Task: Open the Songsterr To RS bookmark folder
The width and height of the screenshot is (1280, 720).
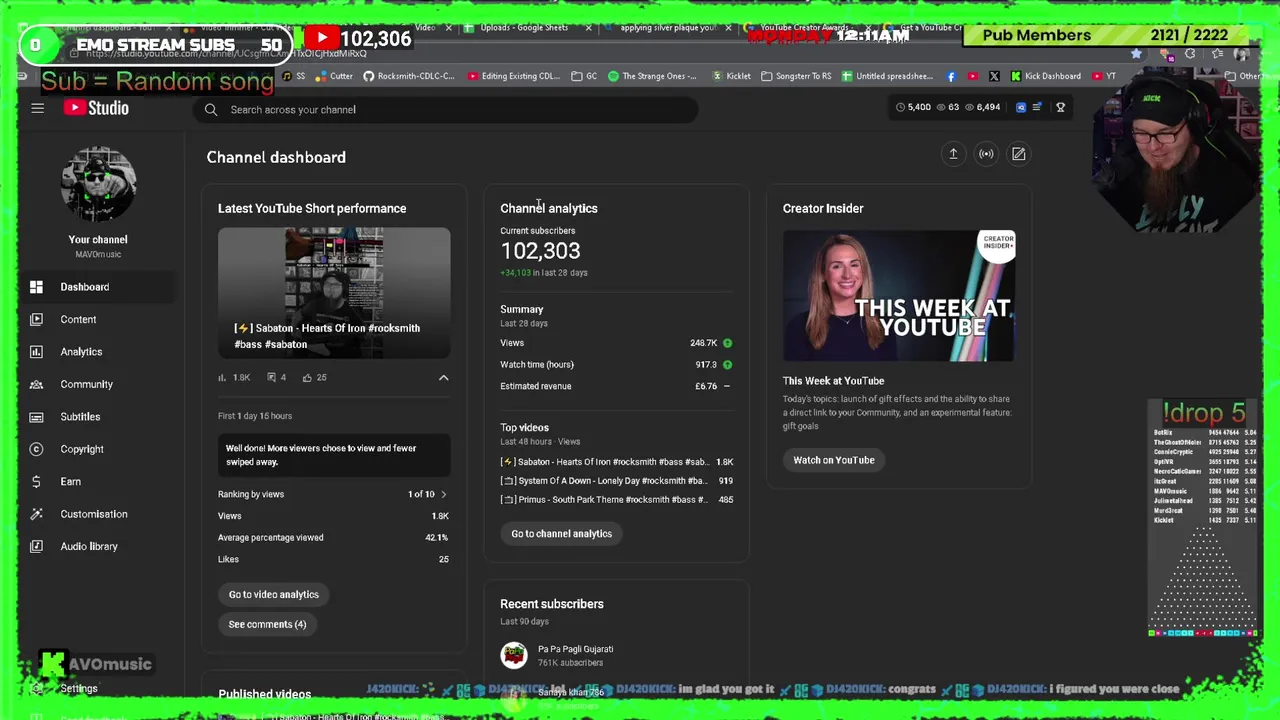Action: tap(796, 76)
